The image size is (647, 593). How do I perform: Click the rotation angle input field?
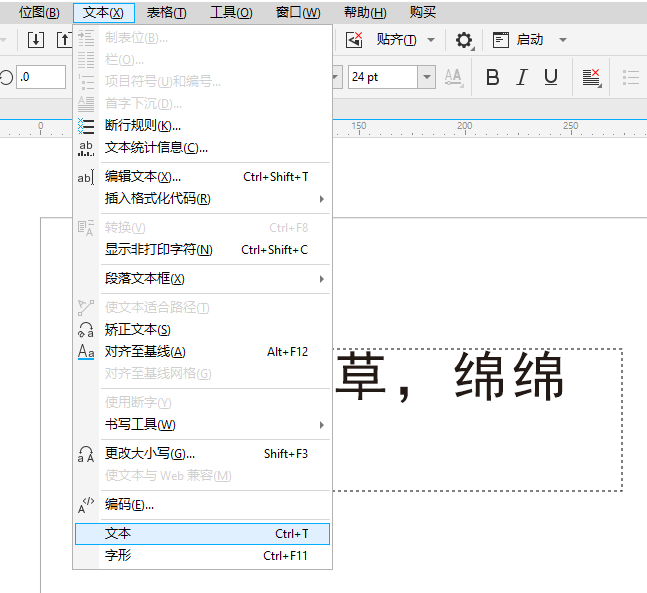point(41,77)
